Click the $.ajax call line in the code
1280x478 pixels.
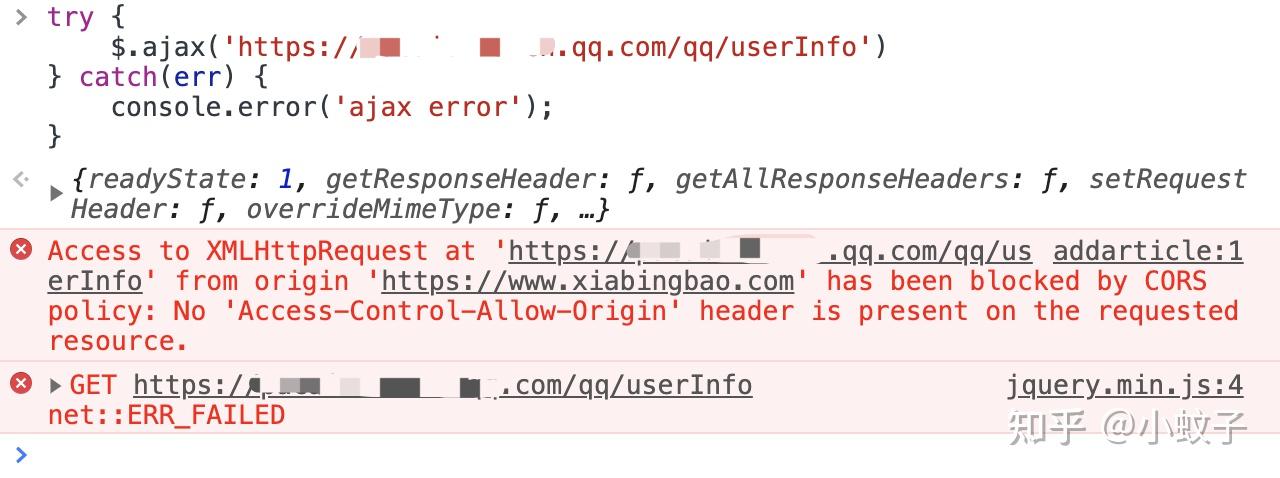coord(499,47)
